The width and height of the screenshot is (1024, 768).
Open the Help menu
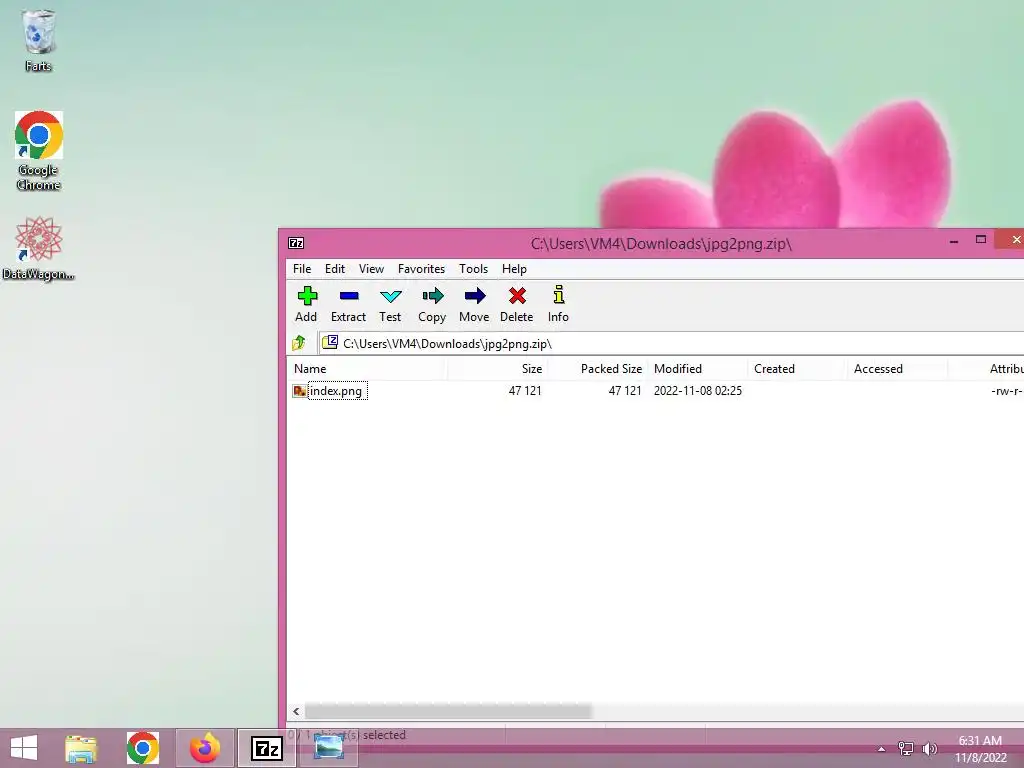click(x=514, y=268)
